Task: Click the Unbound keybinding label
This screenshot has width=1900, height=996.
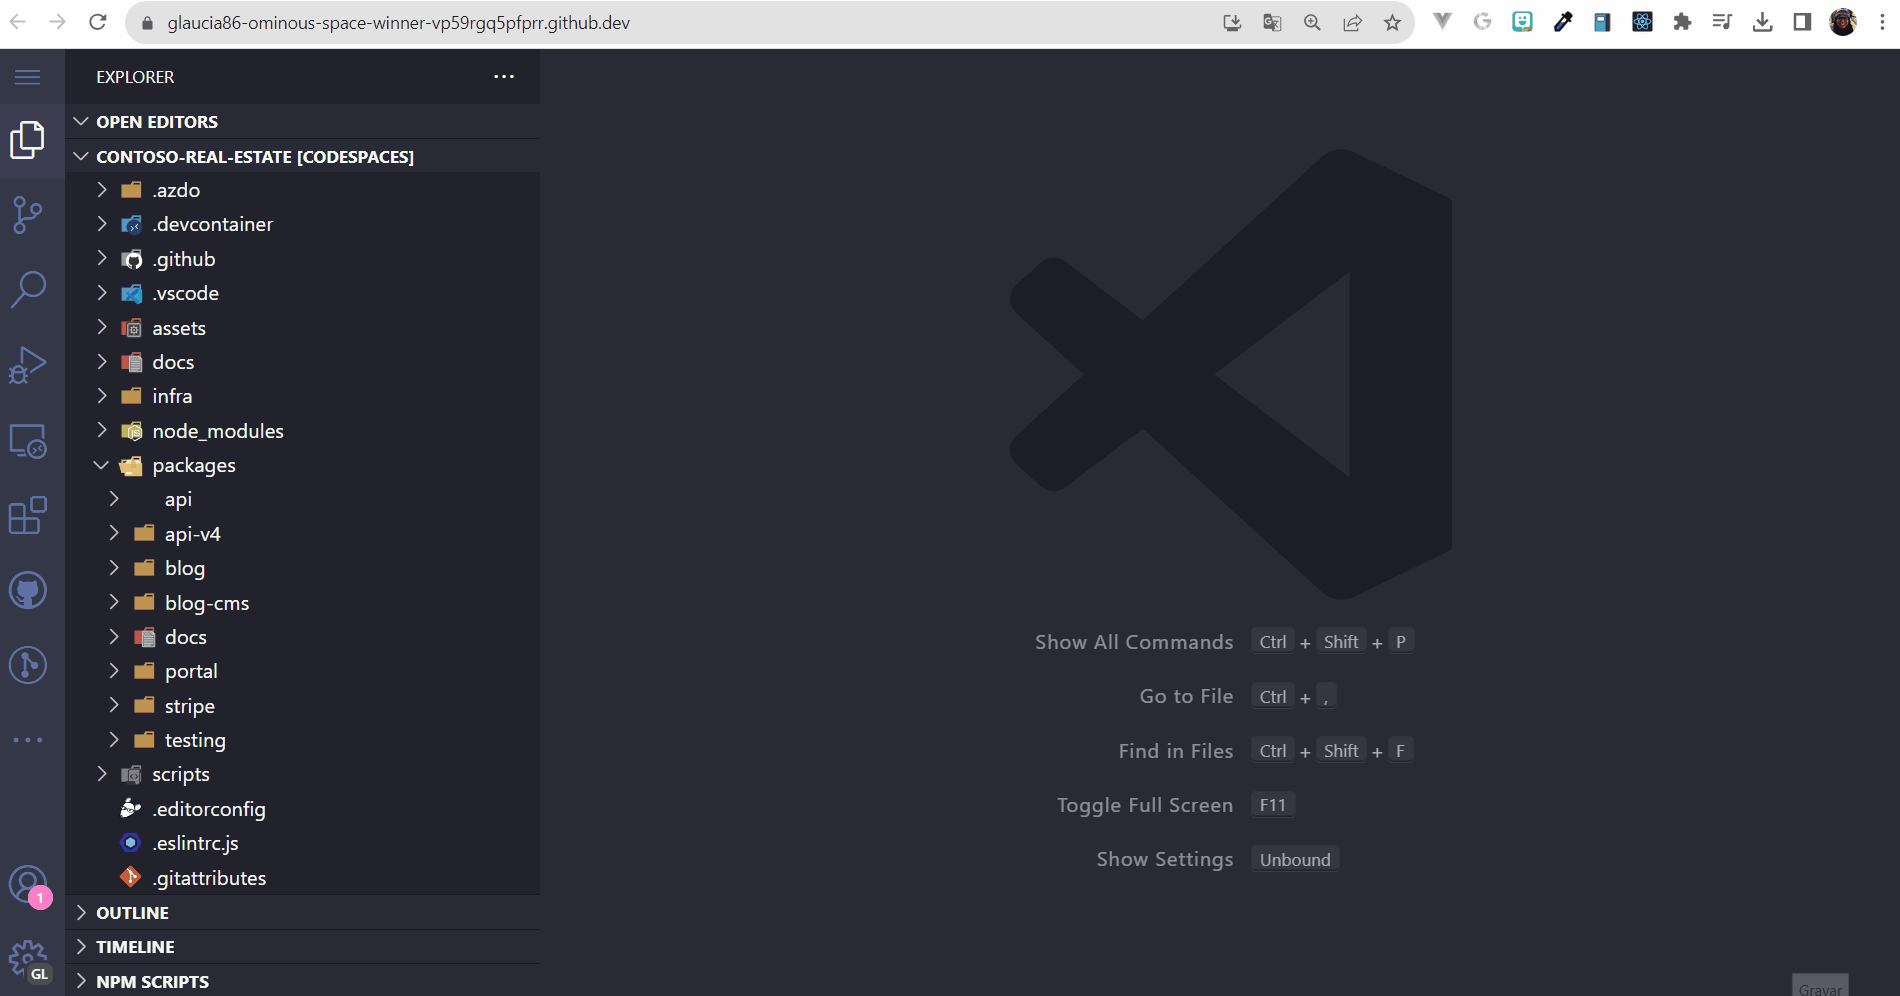Action: [1295, 860]
